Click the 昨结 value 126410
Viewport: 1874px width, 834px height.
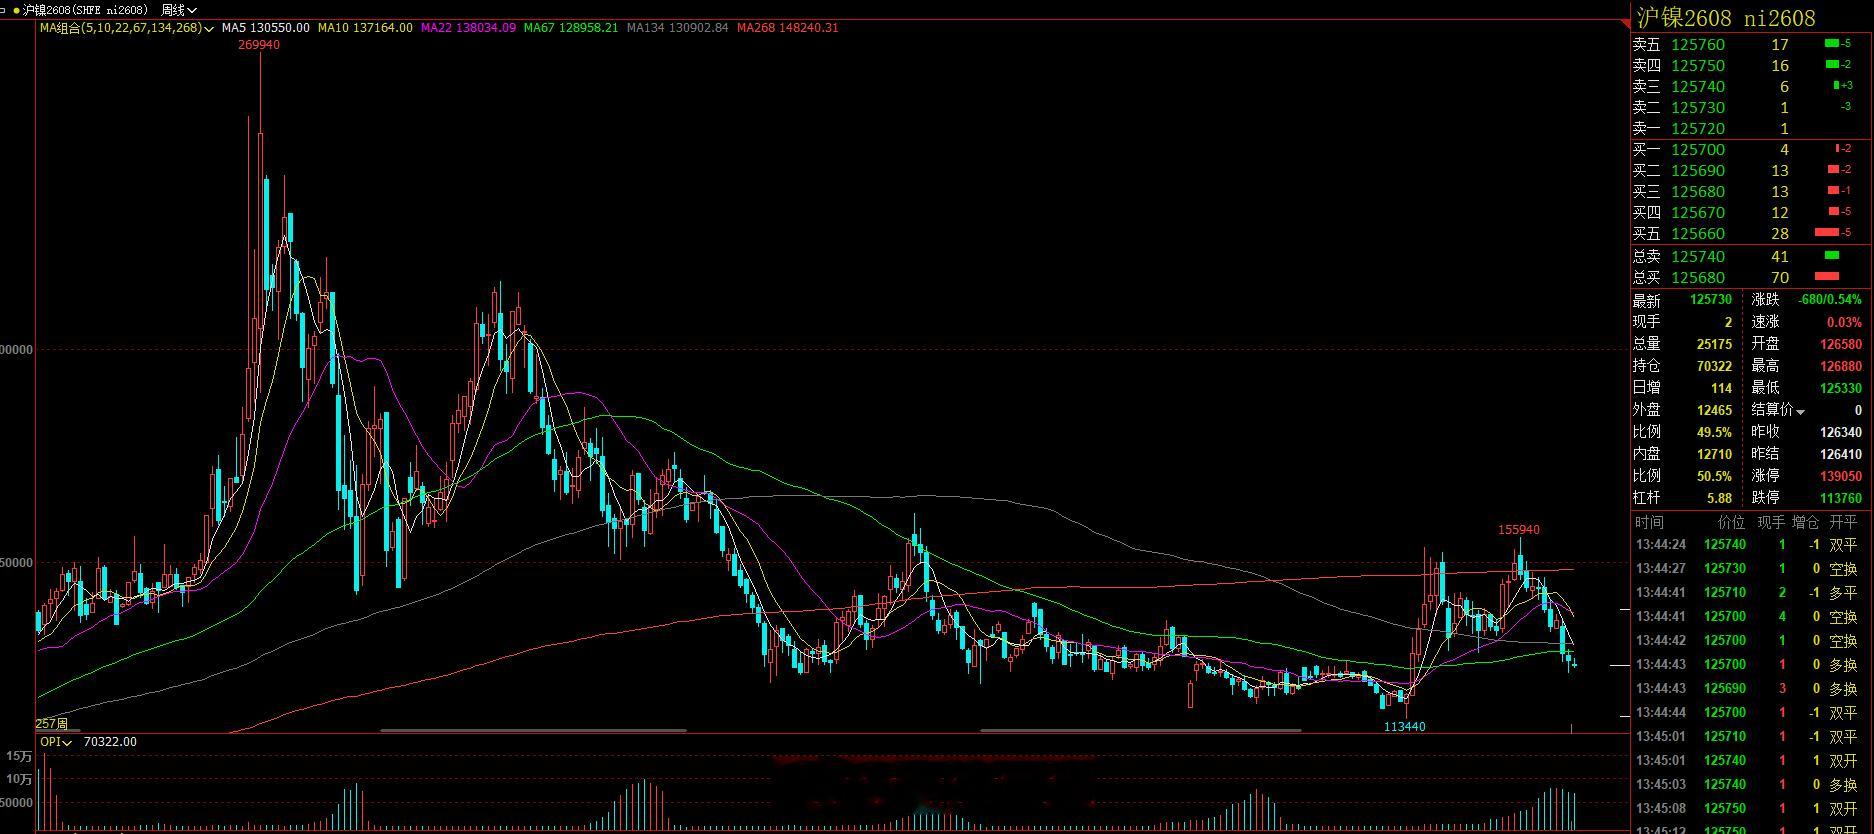point(1841,454)
